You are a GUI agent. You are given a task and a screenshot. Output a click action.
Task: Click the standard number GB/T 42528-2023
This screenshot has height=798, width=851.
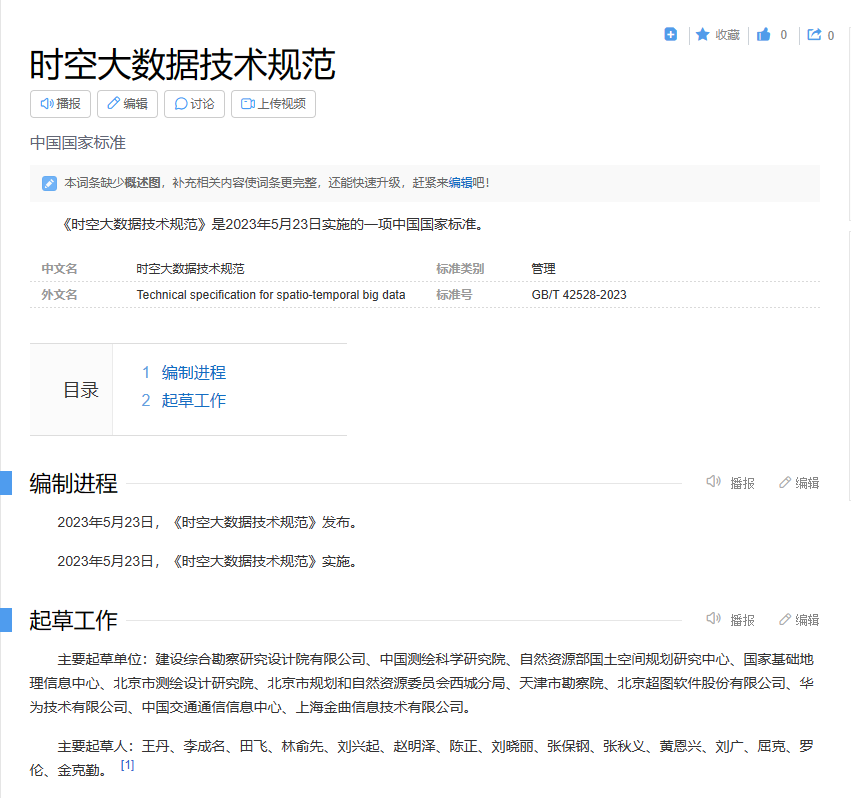[579, 295]
